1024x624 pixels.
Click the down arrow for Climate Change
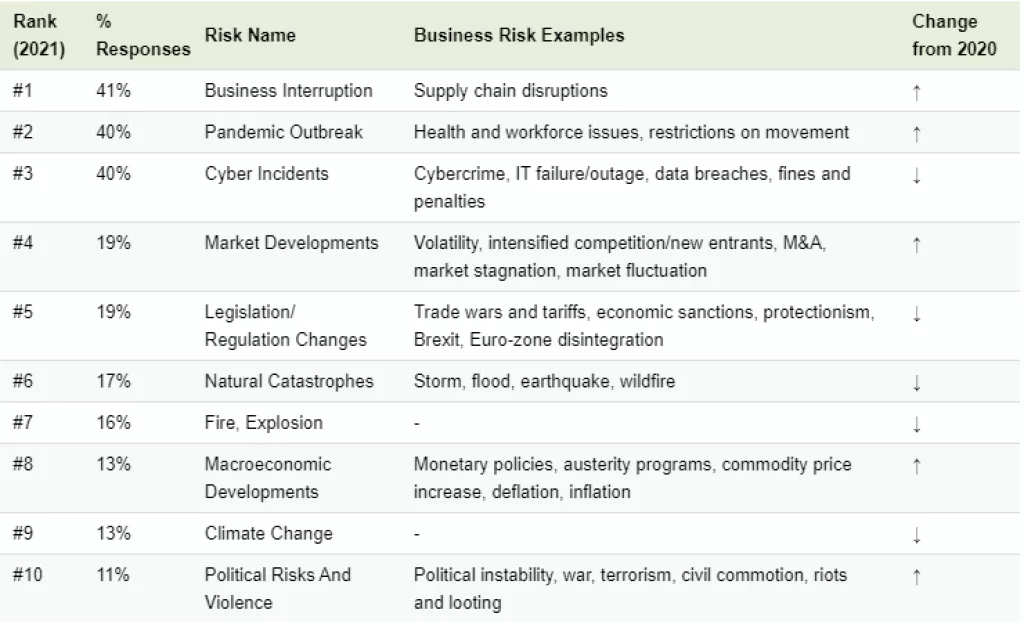pos(916,535)
